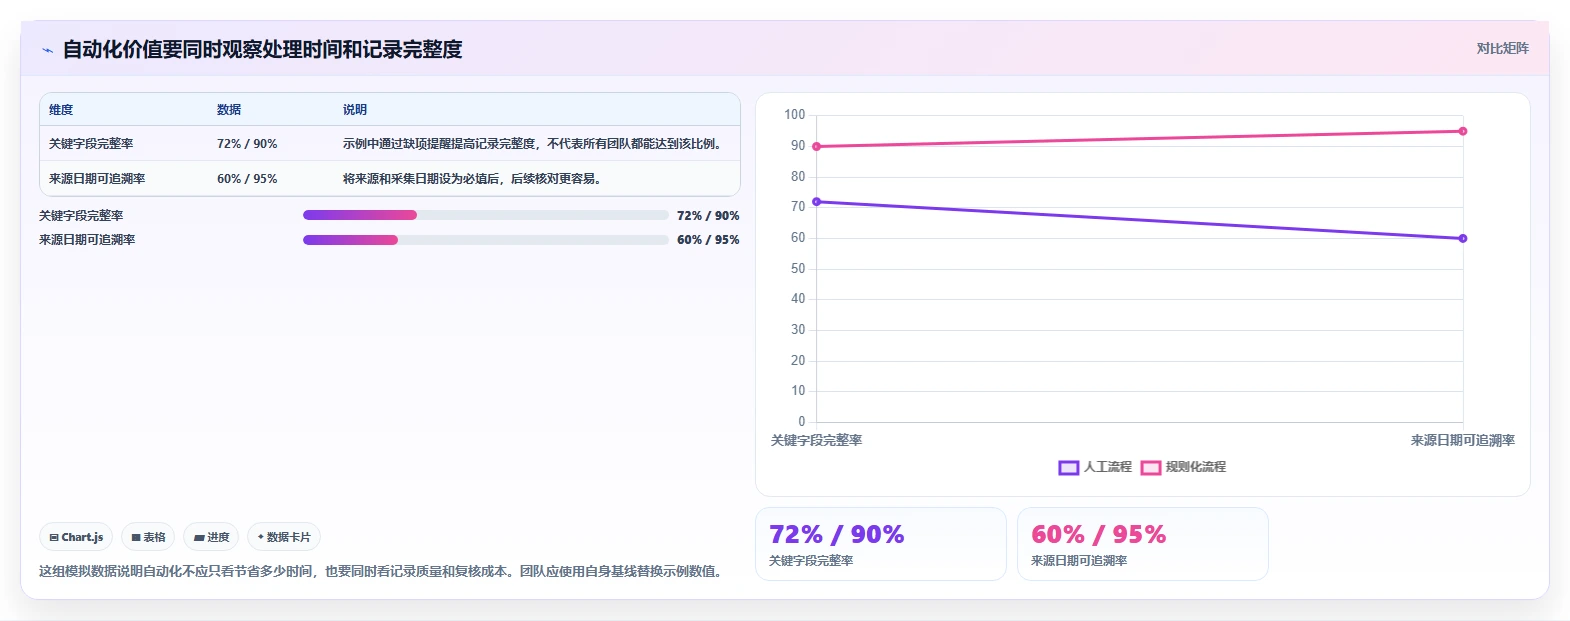The height and width of the screenshot is (621, 1570).
Task: Click 关键字段完整率 caption under 72% / 90%
Action: click(x=811, y=561)
